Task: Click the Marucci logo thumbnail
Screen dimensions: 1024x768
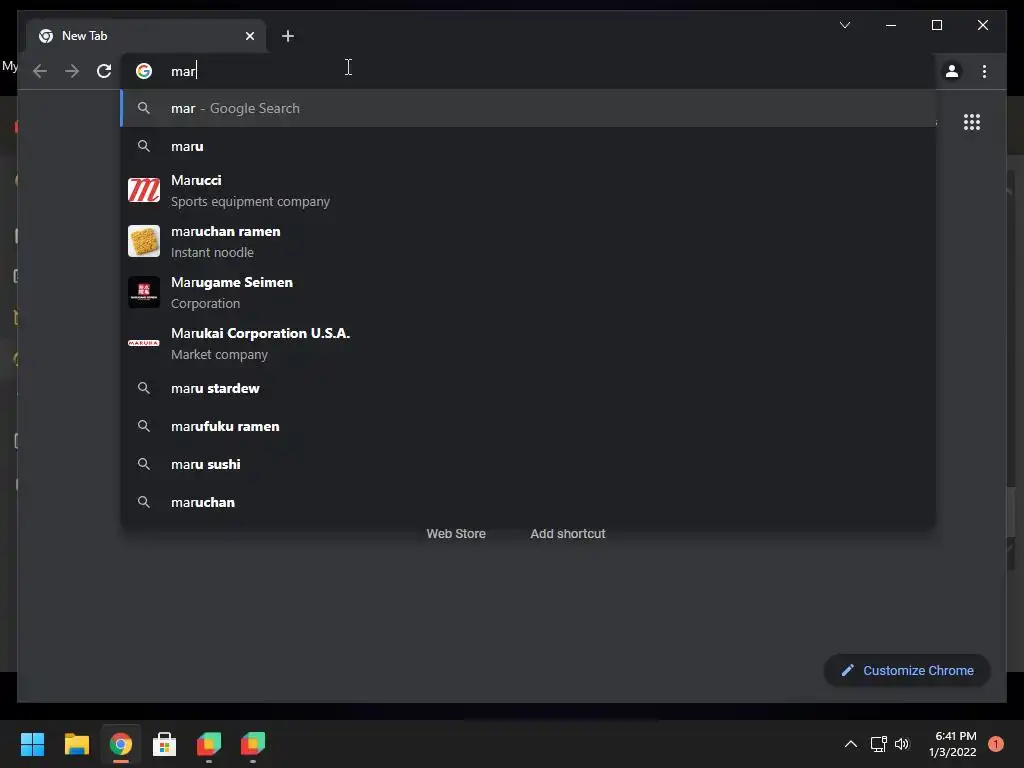Action: coord(144,190)
